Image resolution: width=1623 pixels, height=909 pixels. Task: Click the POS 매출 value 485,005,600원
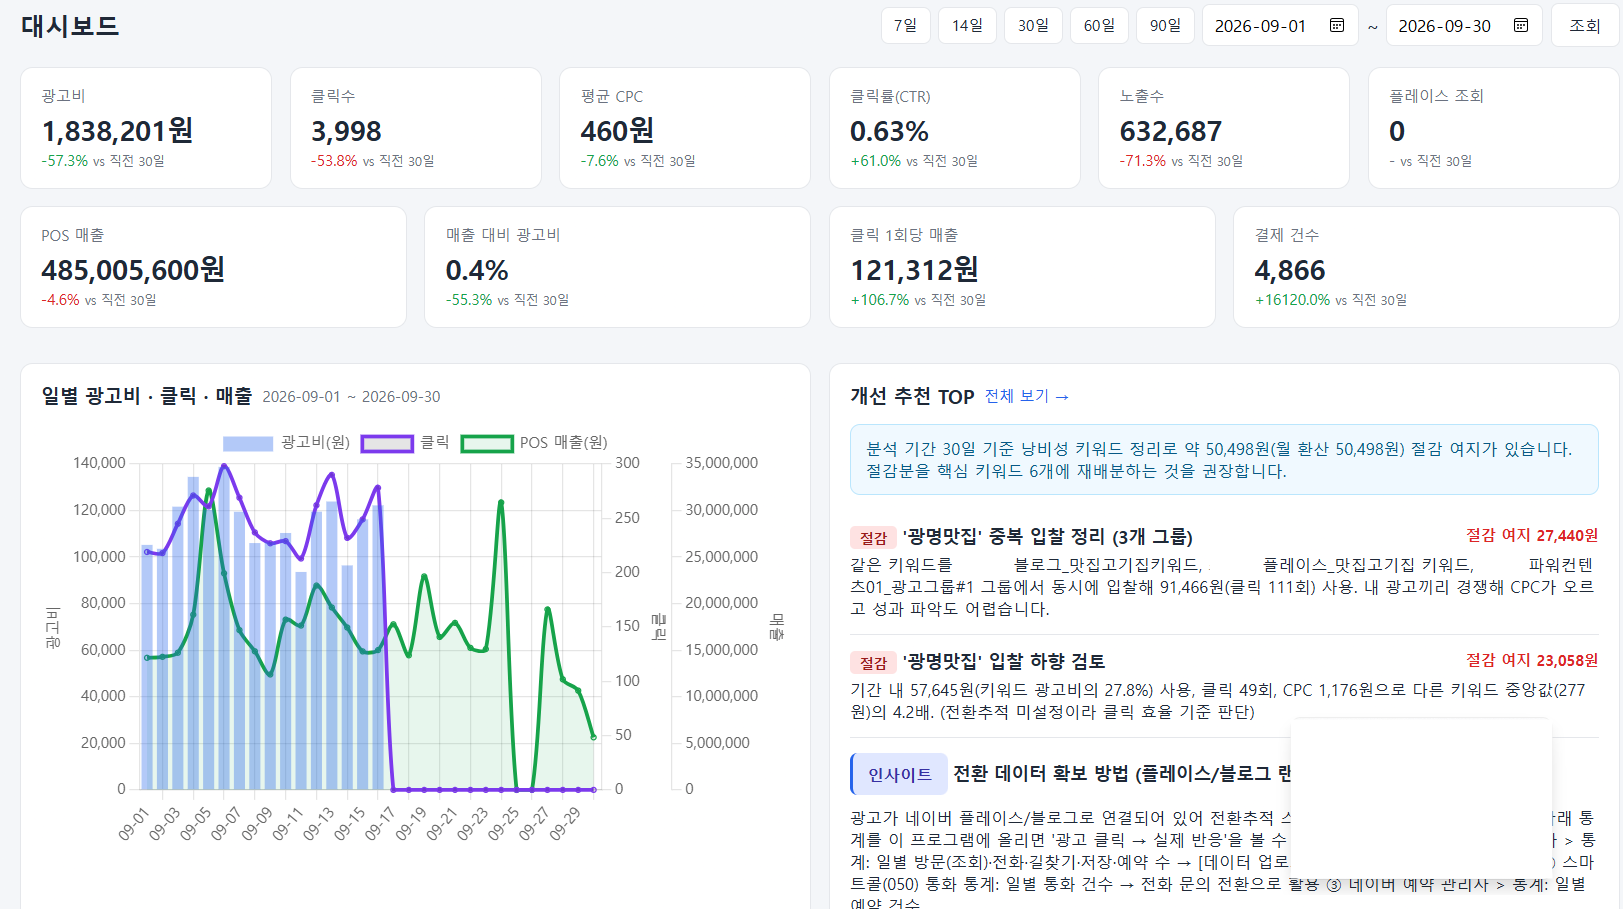pyautogui.click(x=133, y=270)
